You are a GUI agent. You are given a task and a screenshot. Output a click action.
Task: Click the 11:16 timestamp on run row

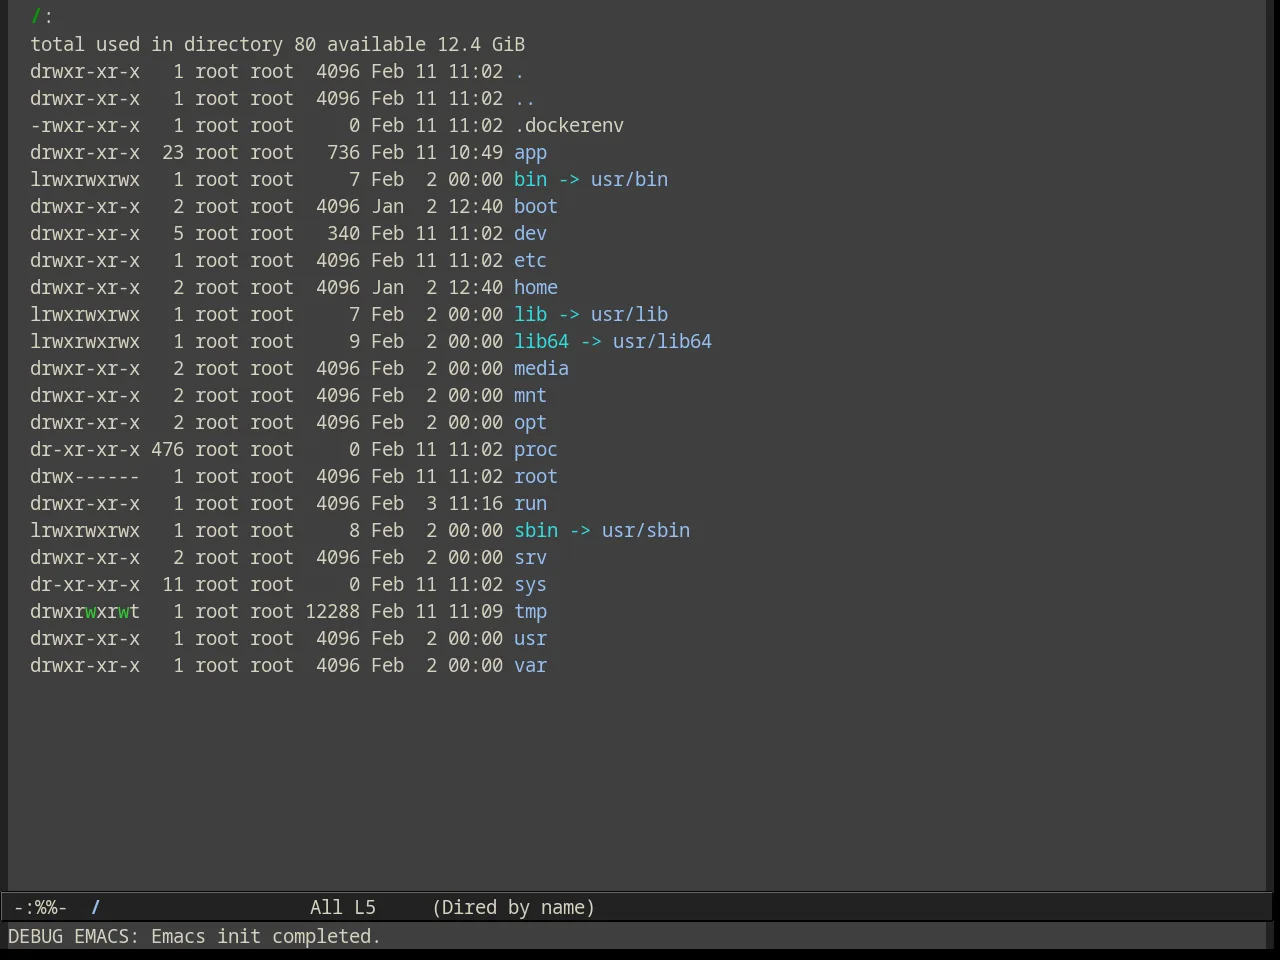(x=475, y=504)
